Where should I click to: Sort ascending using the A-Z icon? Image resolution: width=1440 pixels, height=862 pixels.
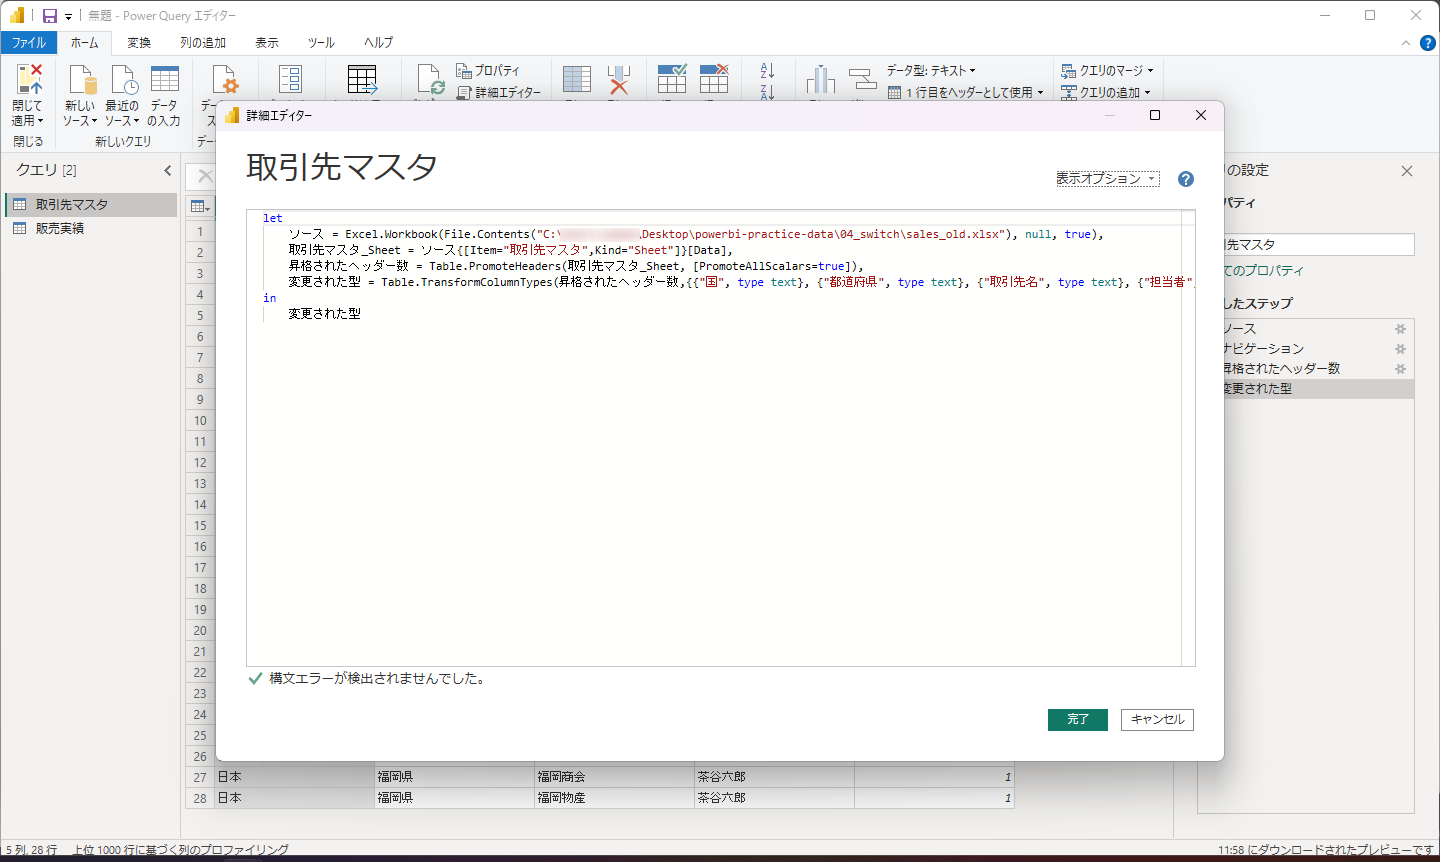[x=767, y=70]
